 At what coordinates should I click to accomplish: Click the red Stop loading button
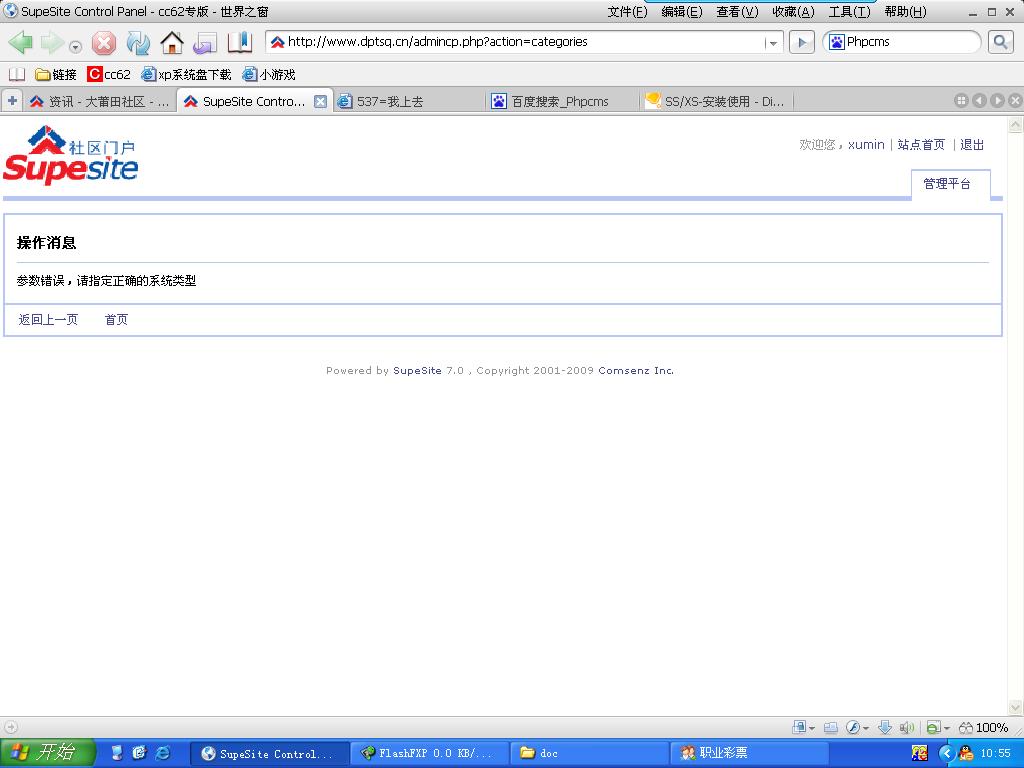coord(103,43)
